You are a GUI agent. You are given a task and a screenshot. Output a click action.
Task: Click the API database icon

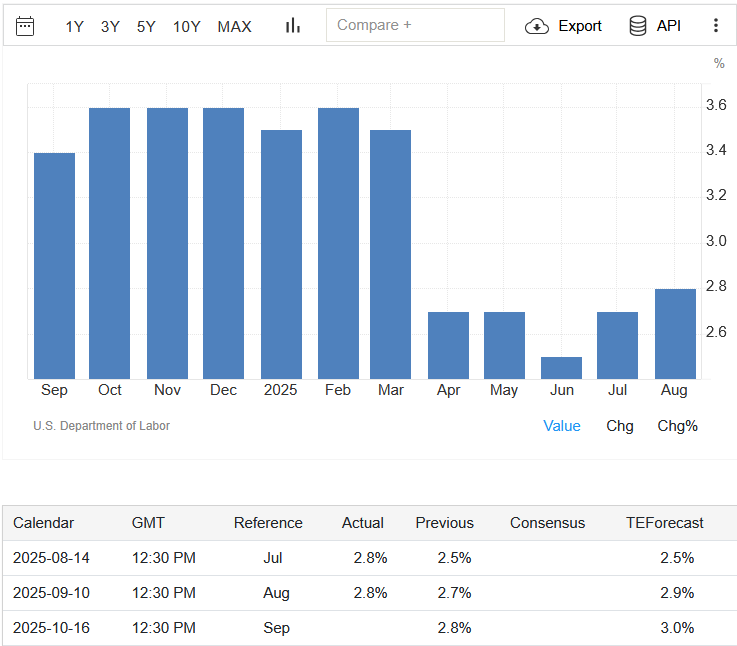[638, 26]
